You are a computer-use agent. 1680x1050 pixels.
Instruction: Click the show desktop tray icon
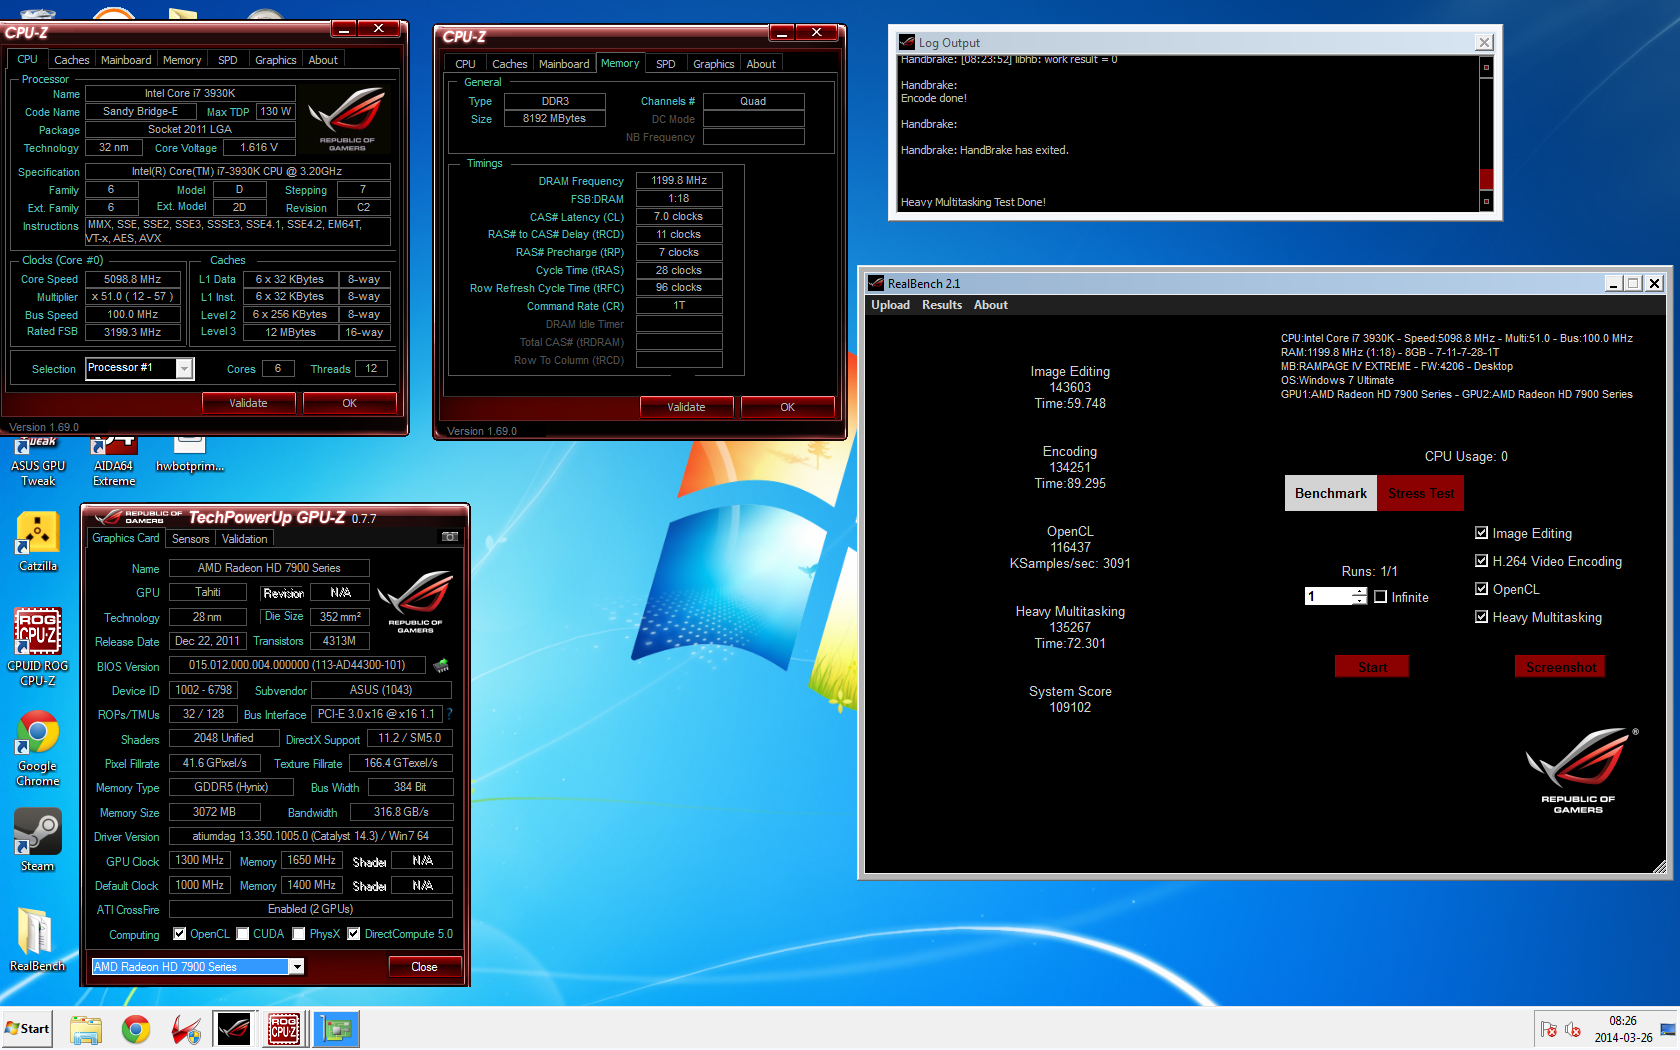1667,1029
